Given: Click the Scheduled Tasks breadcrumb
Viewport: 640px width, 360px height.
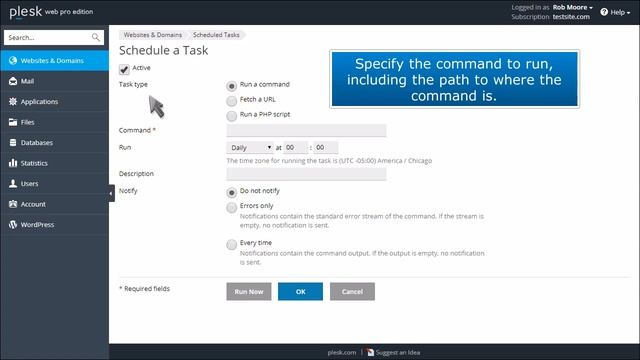Looking at the screenshot, I should (x=216, y=35).
